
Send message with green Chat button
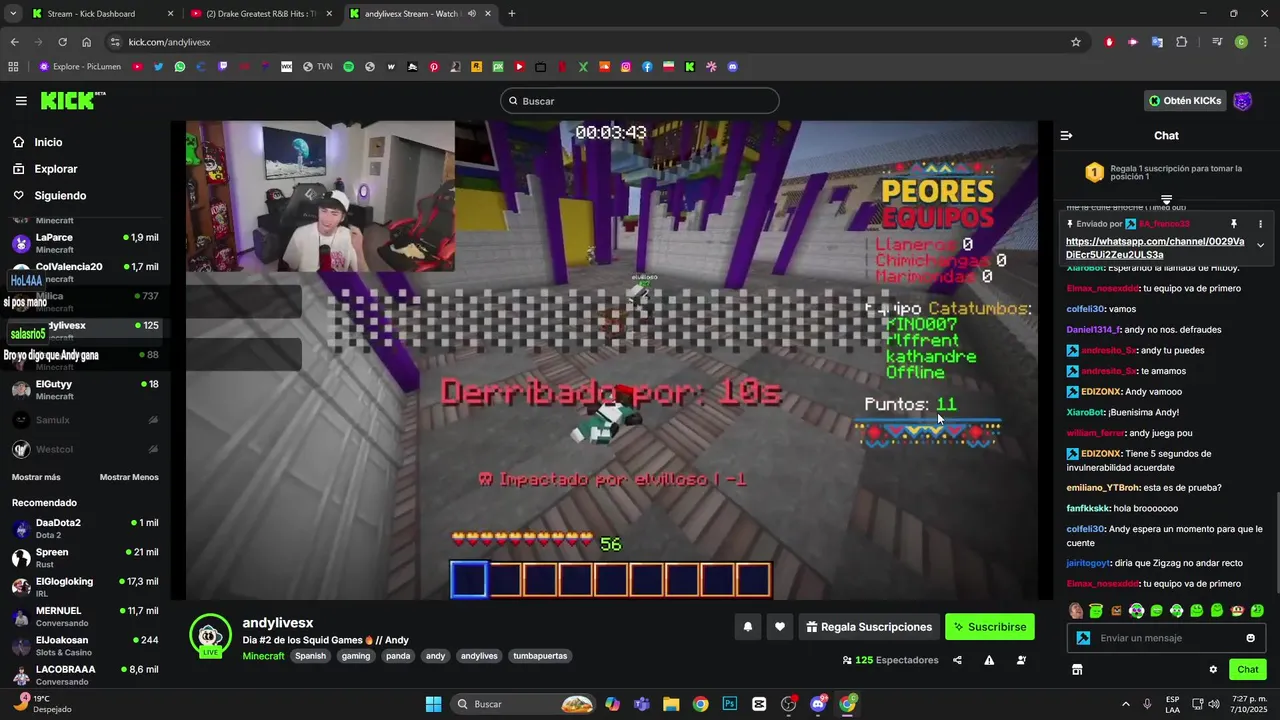point(1248,670)
